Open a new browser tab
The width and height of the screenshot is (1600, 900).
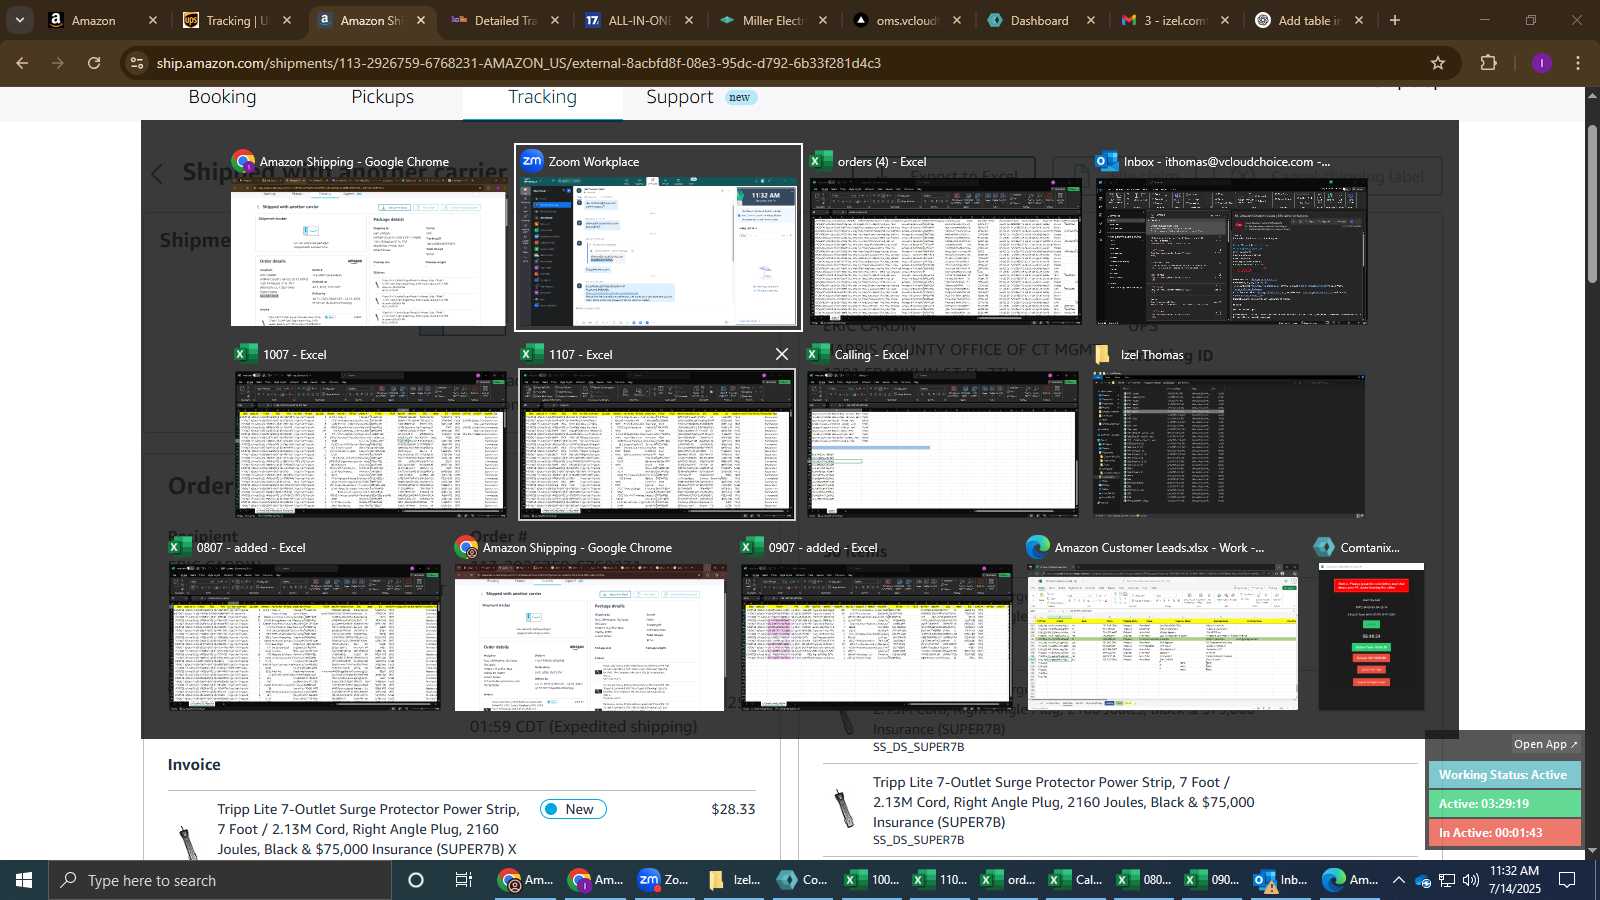coord(1395,20)
